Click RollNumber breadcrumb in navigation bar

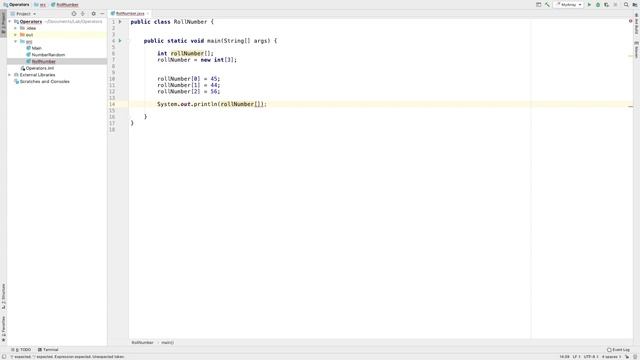(64, 4)
